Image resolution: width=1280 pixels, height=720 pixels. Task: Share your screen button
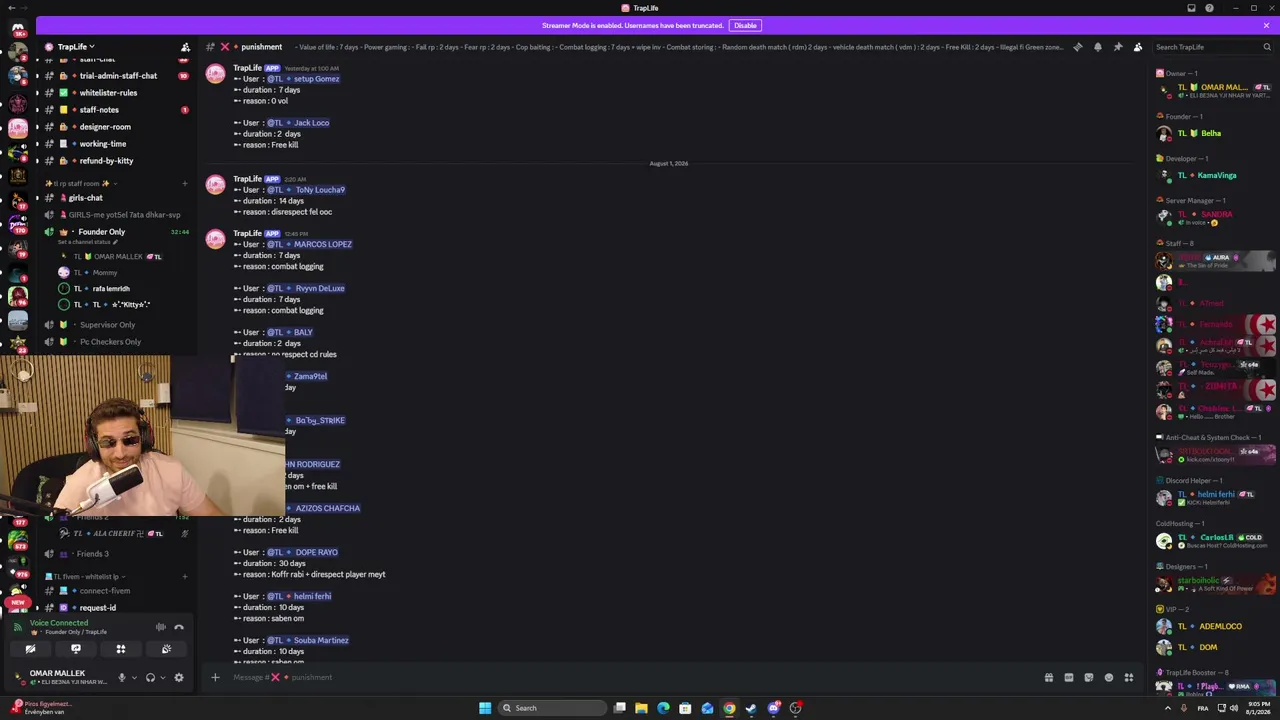click(75, 649)
